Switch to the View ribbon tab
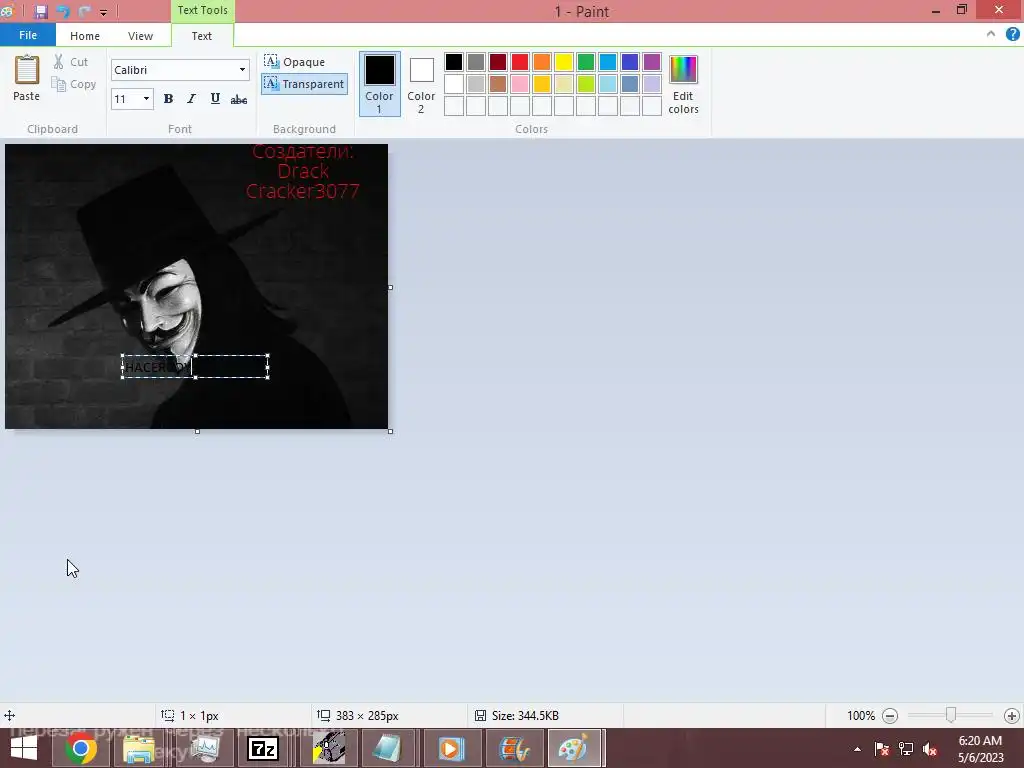Screen dimensions: 1024x768 140,36
